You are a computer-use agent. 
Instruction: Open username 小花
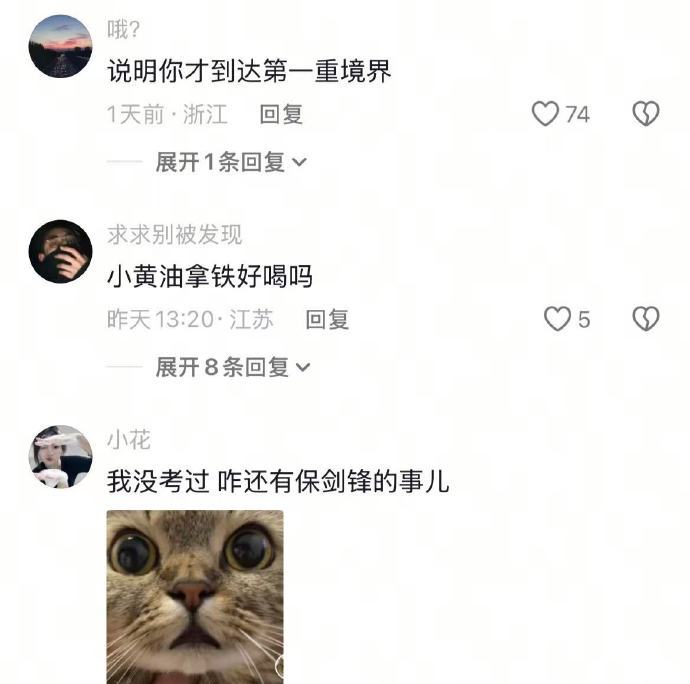pyautogui.click(x=129, y=439)
